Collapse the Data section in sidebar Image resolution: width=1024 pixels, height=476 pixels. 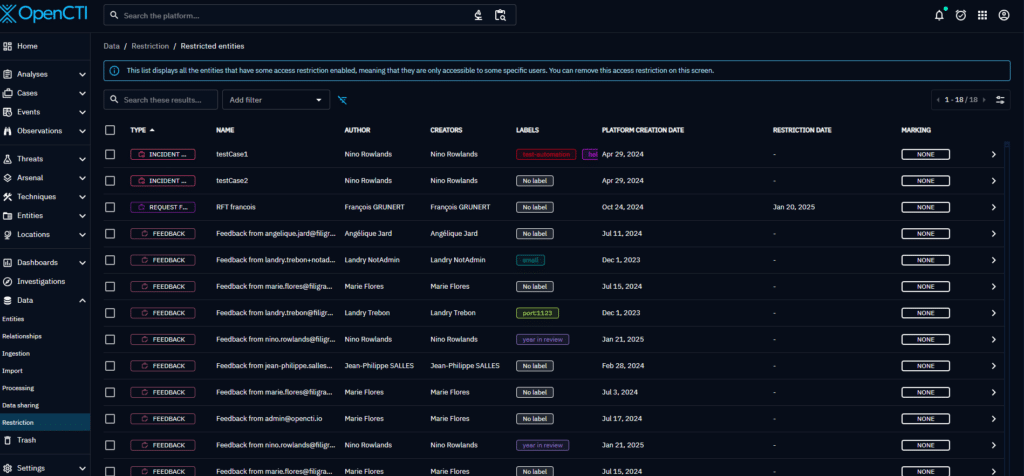pyautogui.click(x=82, y=300)
